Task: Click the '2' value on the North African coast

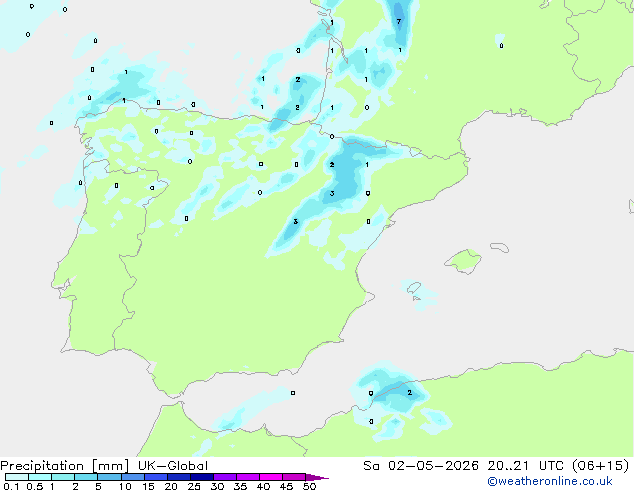Action: 410,393
